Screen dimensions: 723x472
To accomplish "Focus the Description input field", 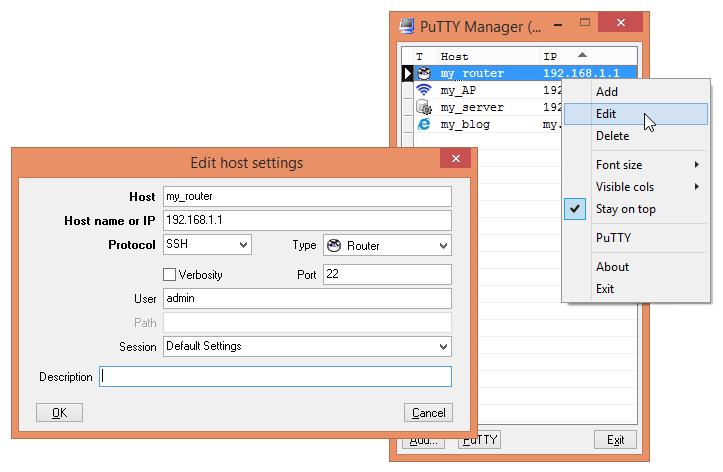I will (x=275, y=377).
